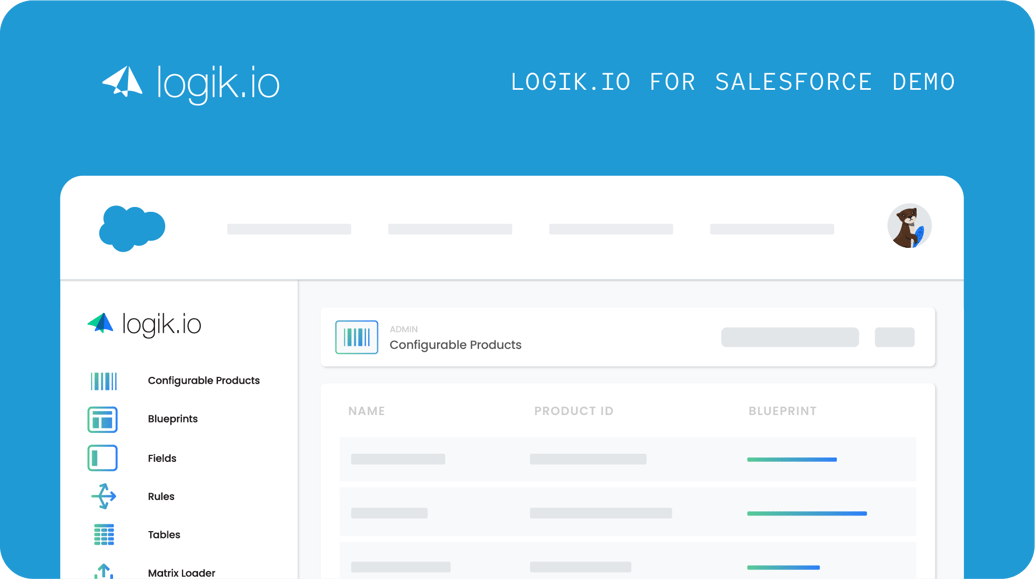Sort by the NAME column header
Viewport: 1035px width, 579px height.
[366, 411]
